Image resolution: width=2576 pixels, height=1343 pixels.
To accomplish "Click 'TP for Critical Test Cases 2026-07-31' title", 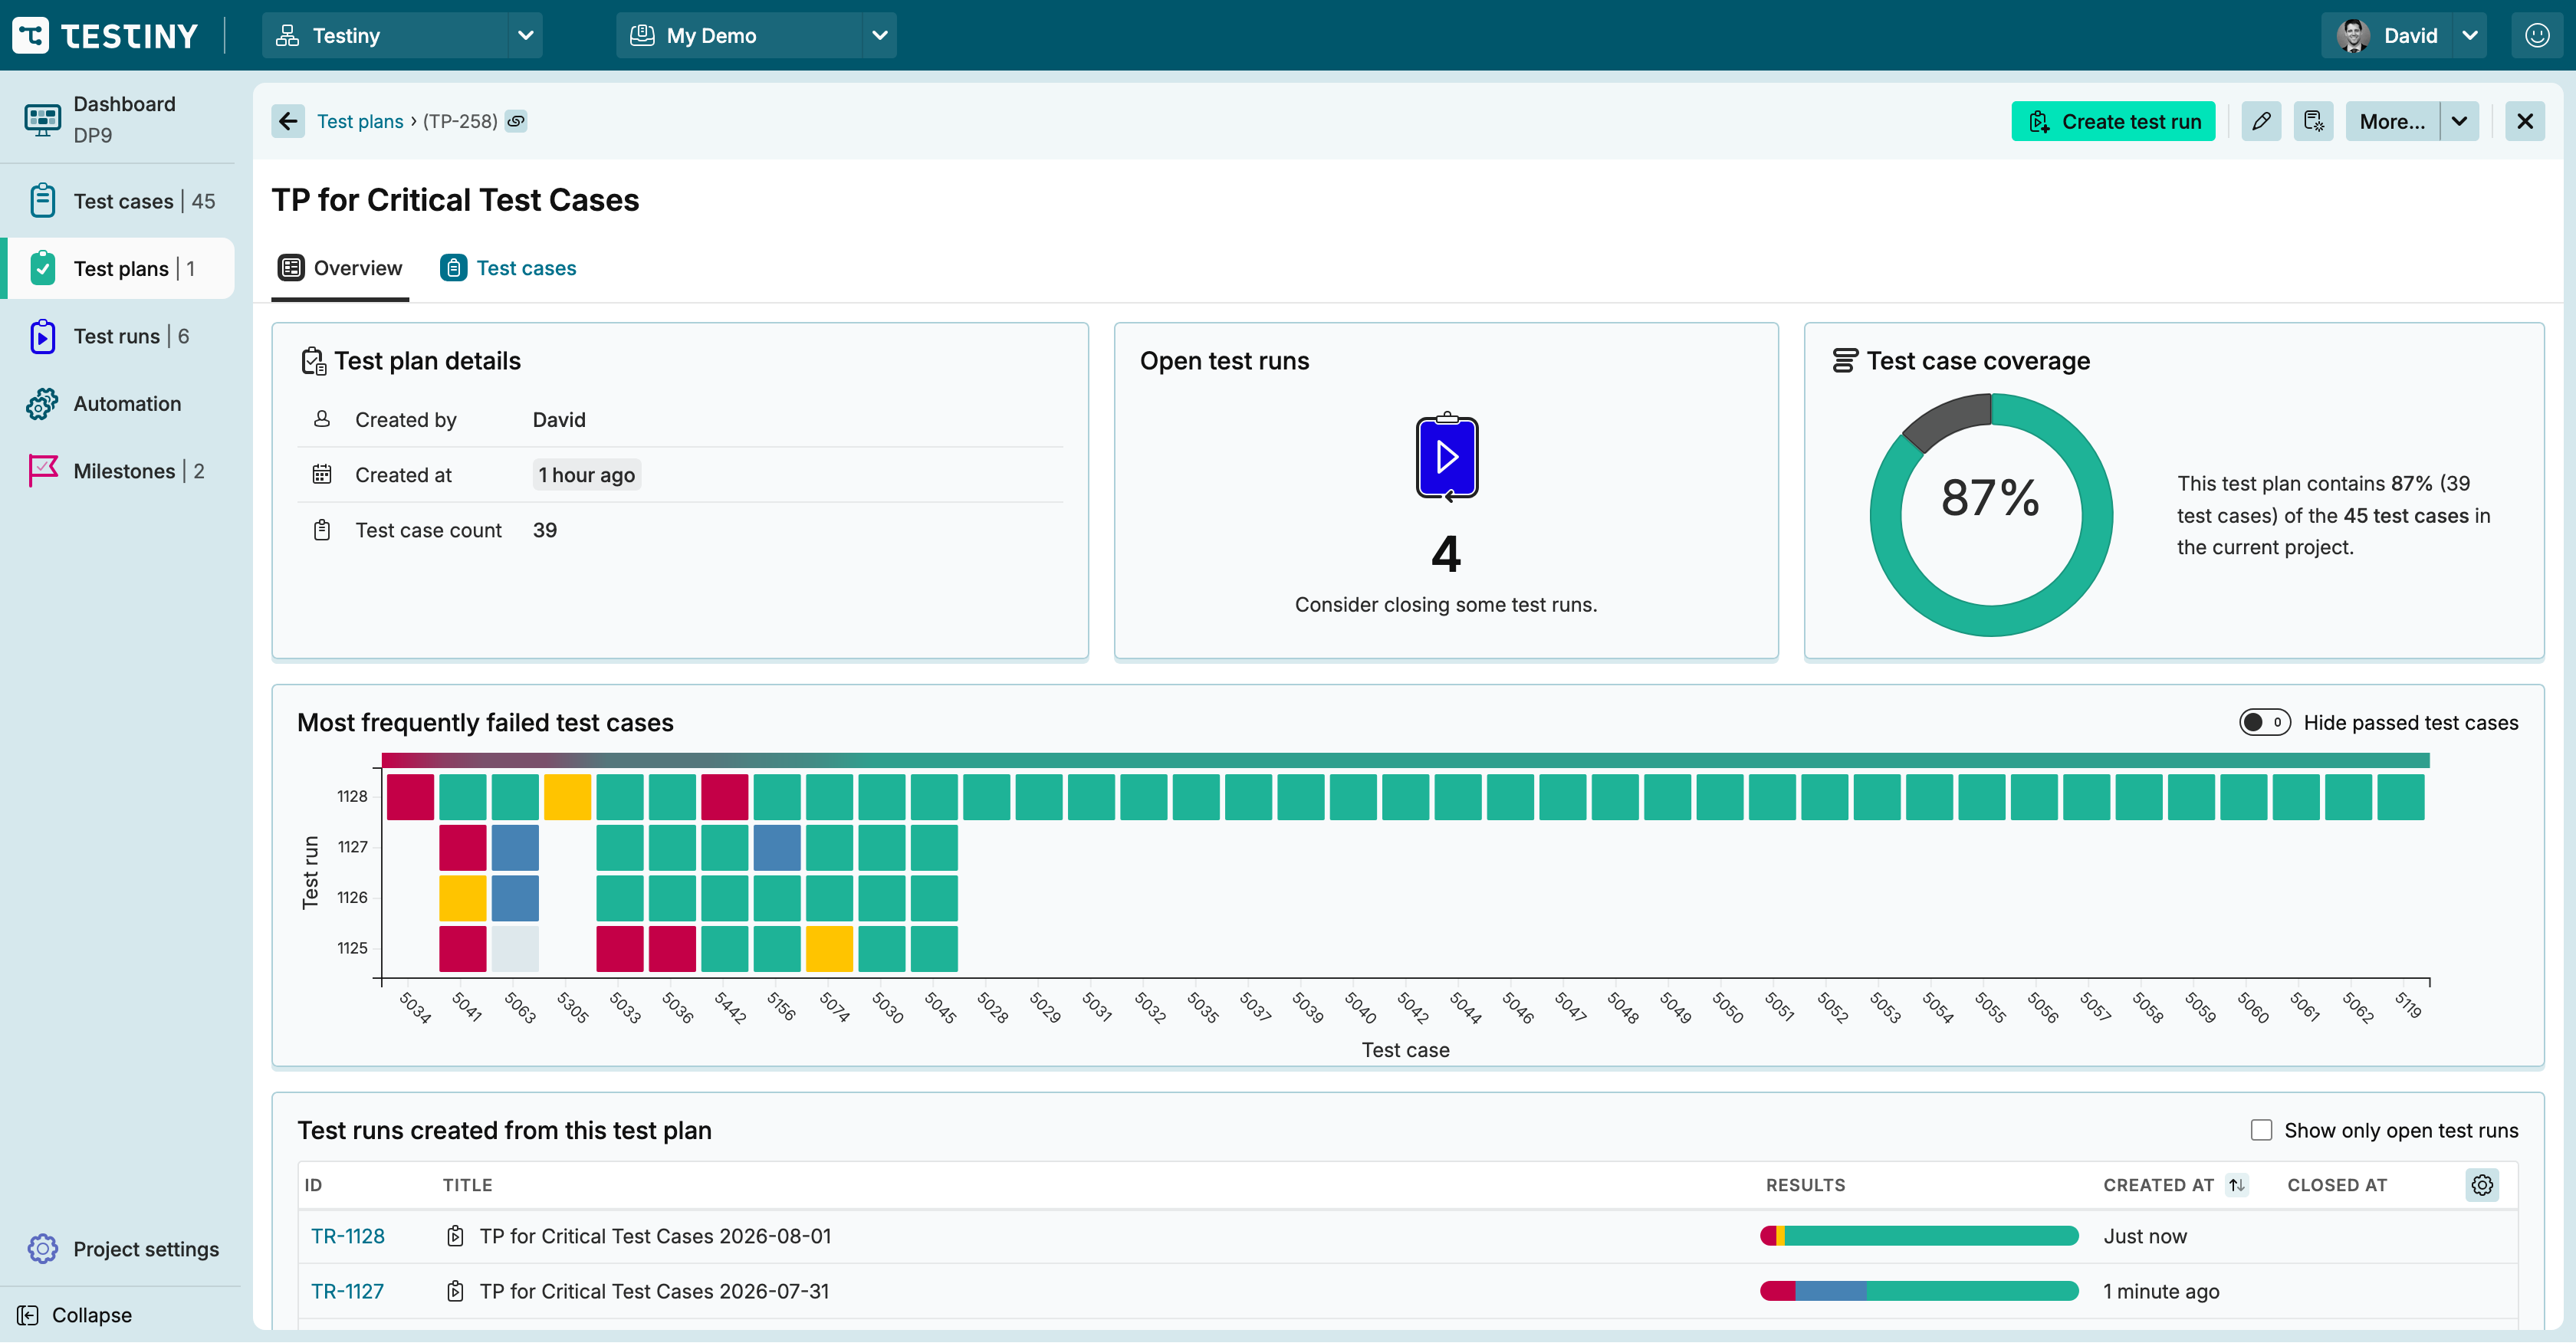I will (x=654, y=1291).
